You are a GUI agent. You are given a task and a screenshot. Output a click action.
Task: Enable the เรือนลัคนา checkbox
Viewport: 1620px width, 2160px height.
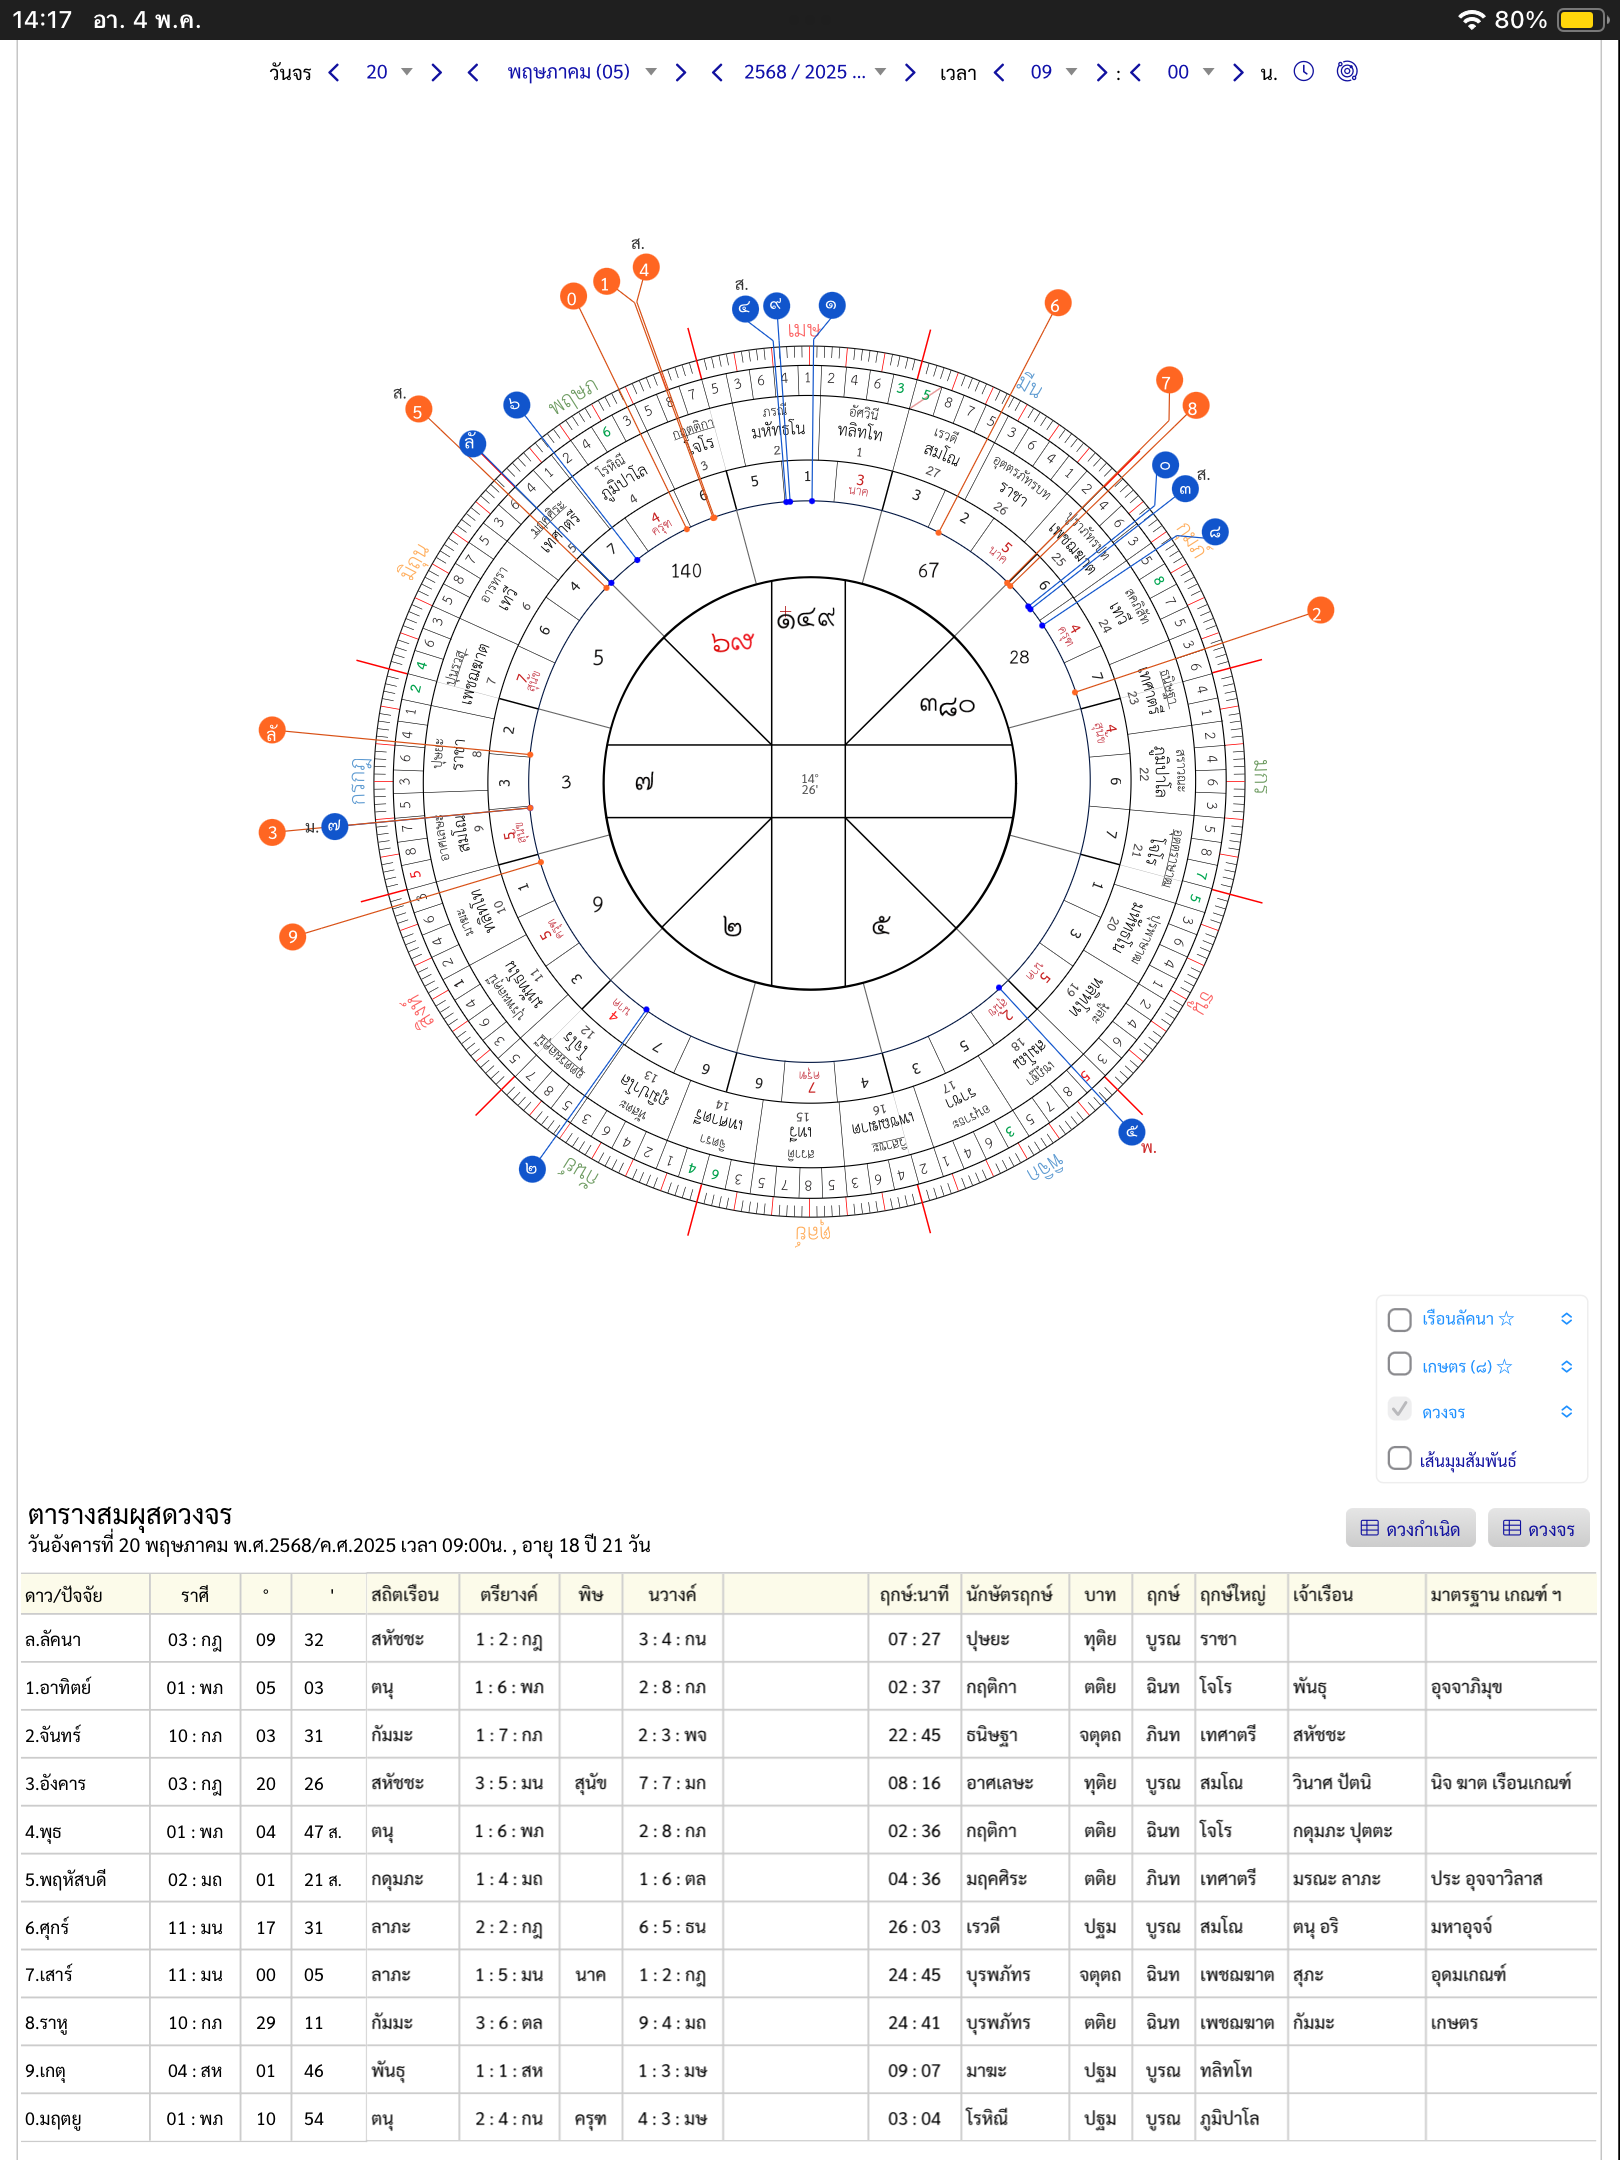click(x=1400, y=1319)
